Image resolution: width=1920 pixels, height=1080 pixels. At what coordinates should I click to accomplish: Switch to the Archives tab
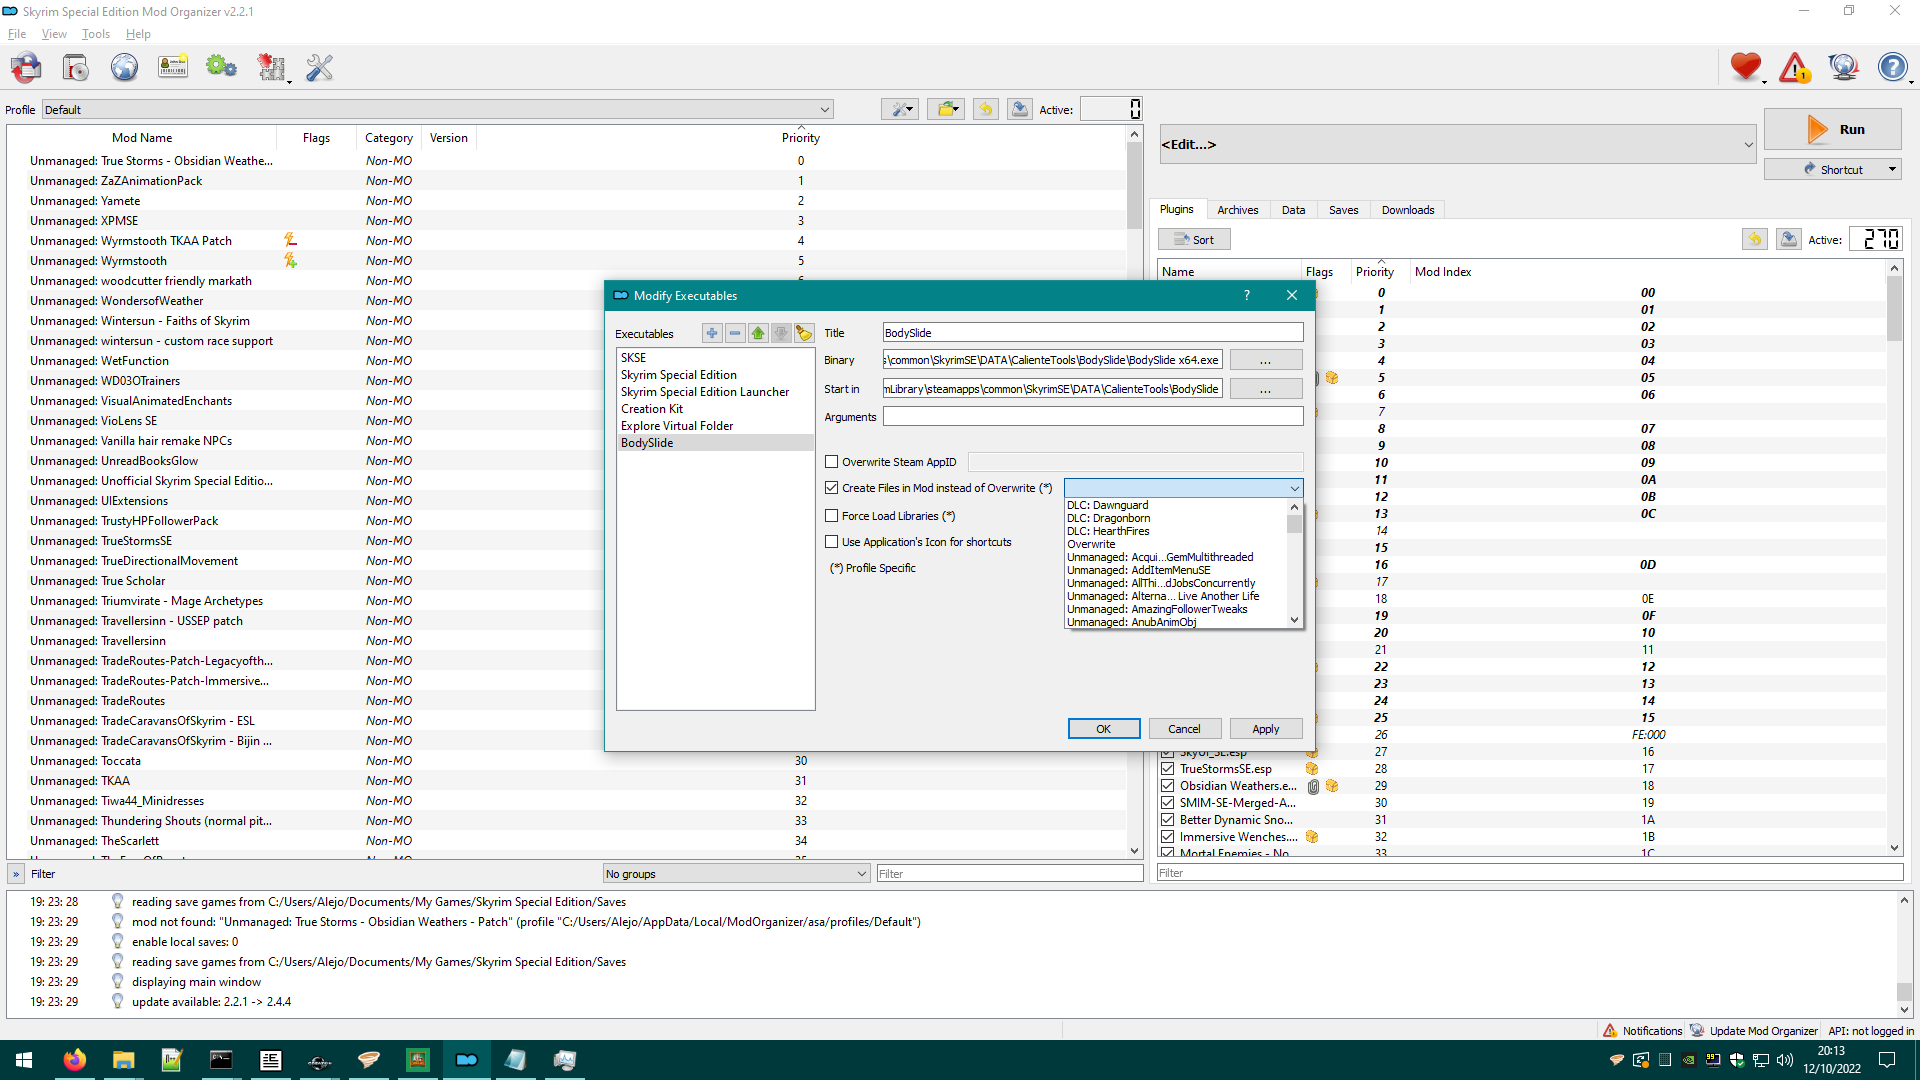[1237, 210]
